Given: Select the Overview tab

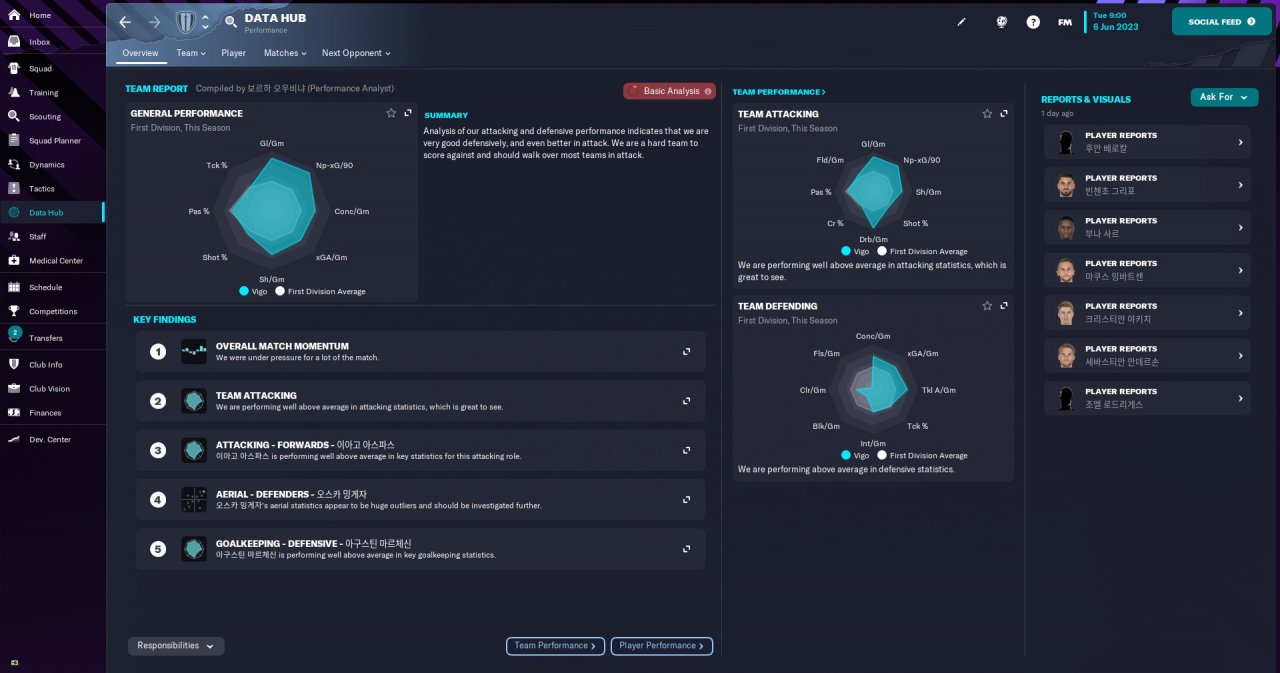Looking at the screenshot, I should (x=140, y=53).
